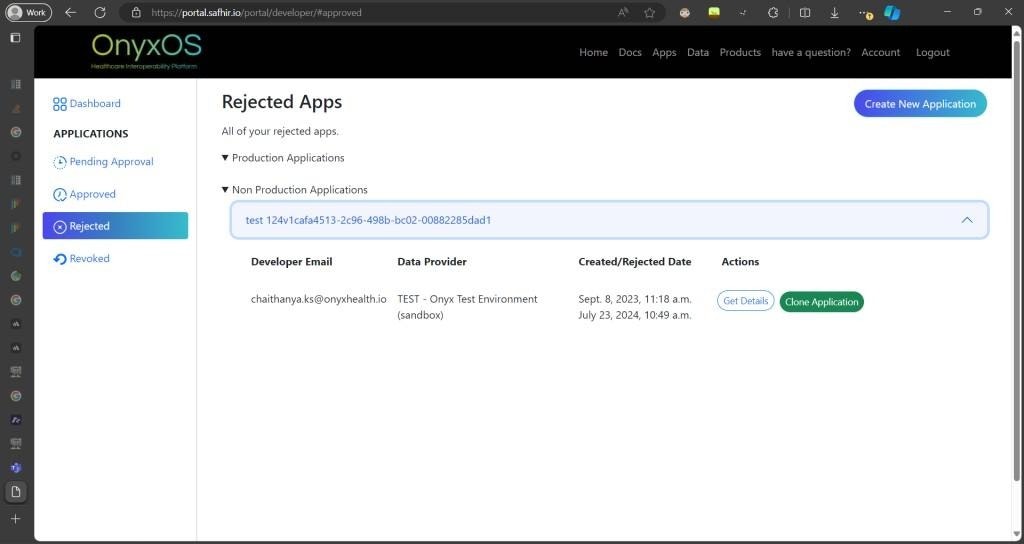Open browser split screen icon
The height and width of the screenshot is (544, 1024).
tap(805, 13)
